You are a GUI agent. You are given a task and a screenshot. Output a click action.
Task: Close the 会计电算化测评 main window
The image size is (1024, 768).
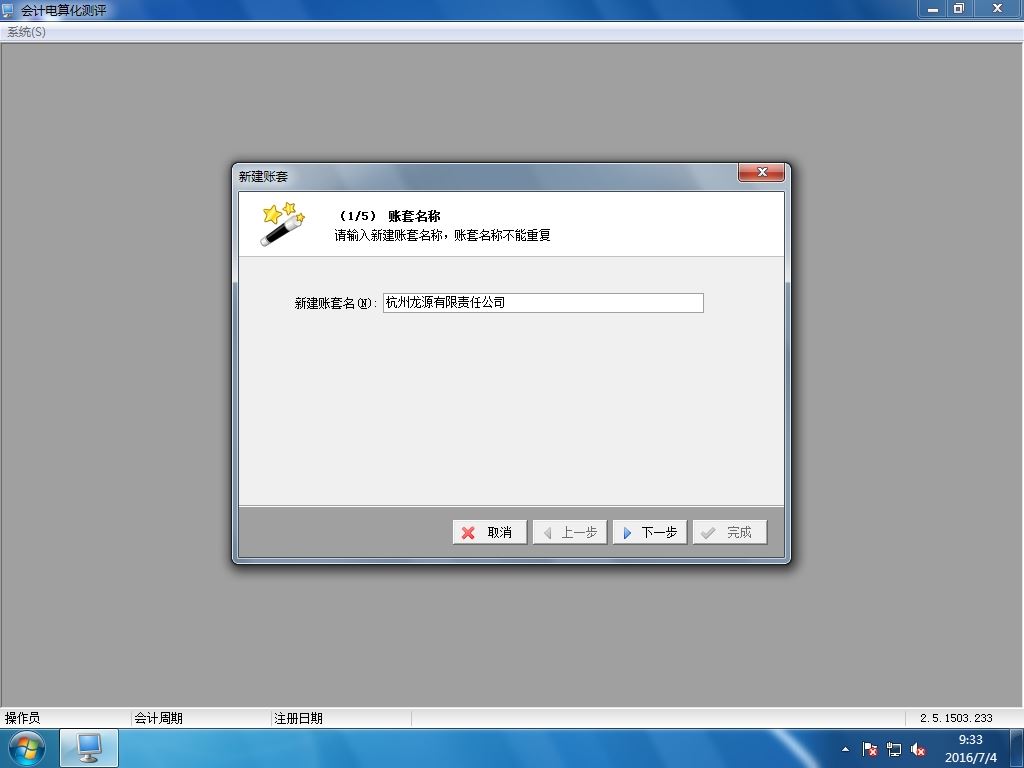pos(997,9)
